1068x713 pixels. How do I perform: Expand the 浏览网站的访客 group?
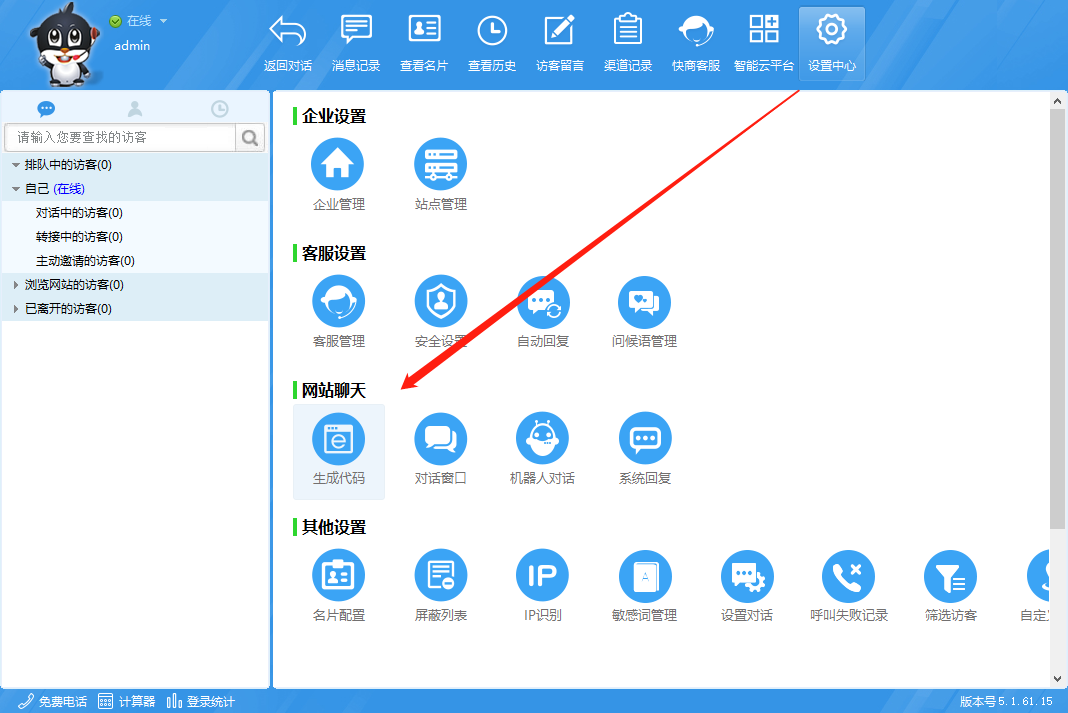coord(15,285)
